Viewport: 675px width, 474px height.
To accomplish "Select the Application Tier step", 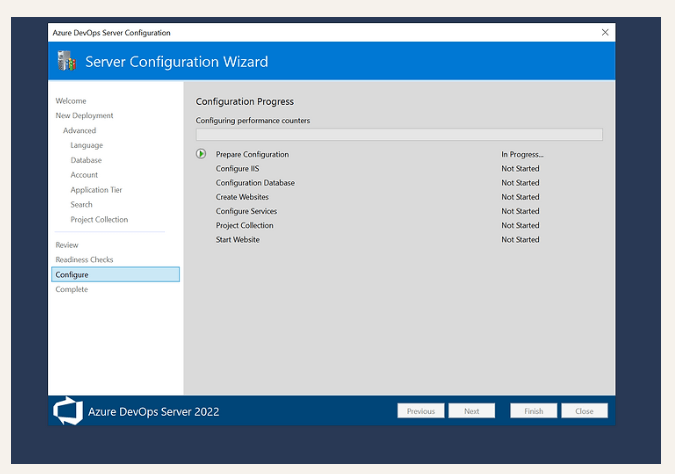I will 96,190.
